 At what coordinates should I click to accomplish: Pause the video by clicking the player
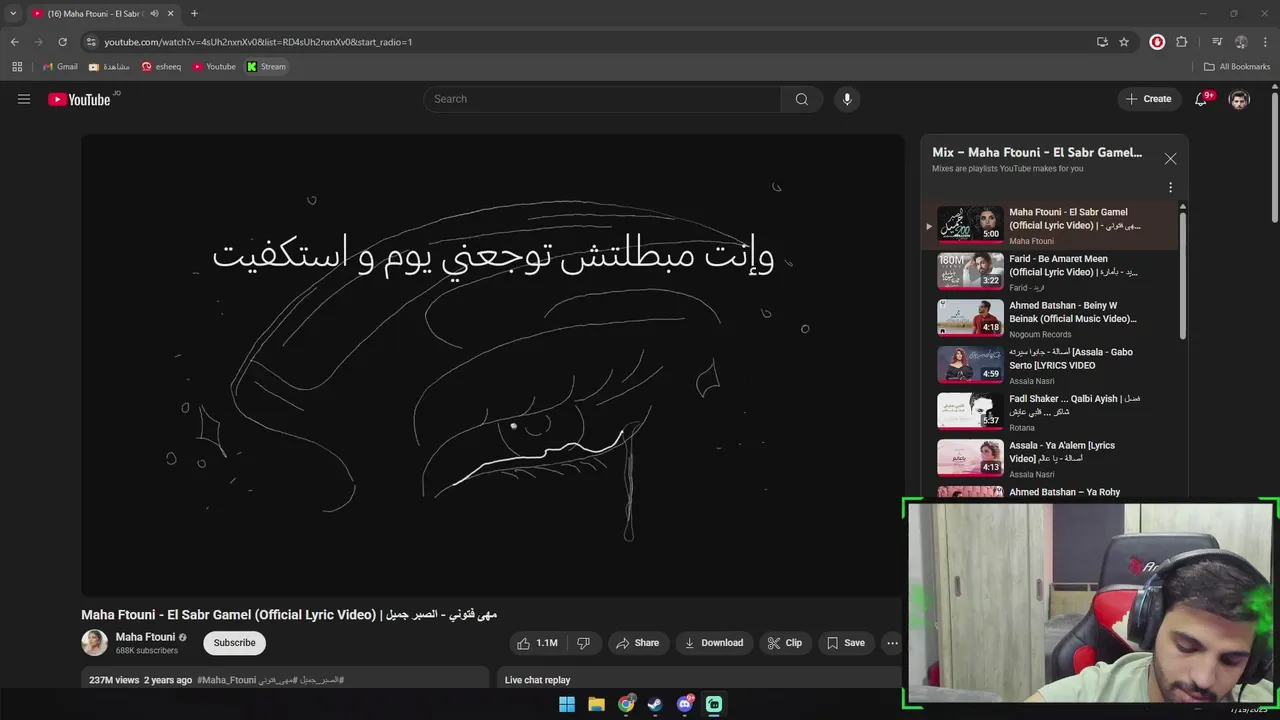493,365
